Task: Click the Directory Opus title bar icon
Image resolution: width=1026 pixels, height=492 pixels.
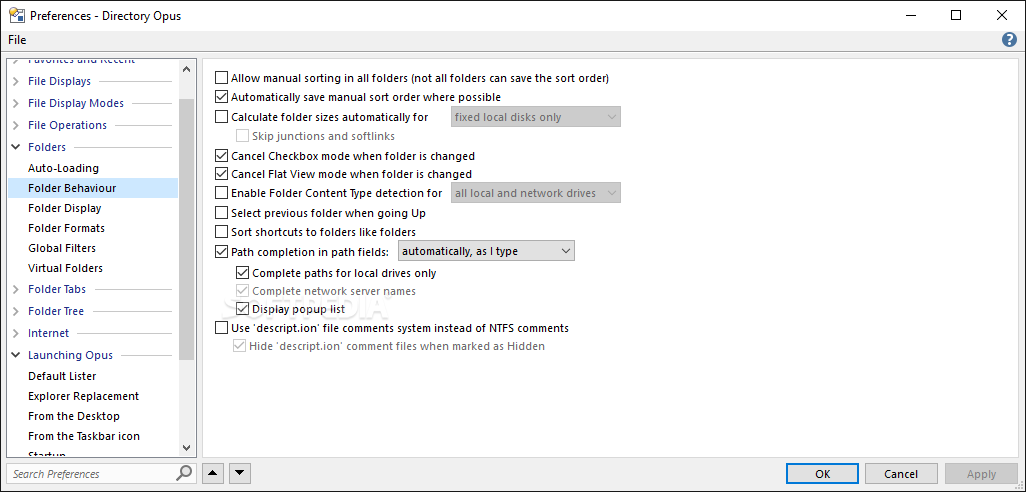Action: 17,15
